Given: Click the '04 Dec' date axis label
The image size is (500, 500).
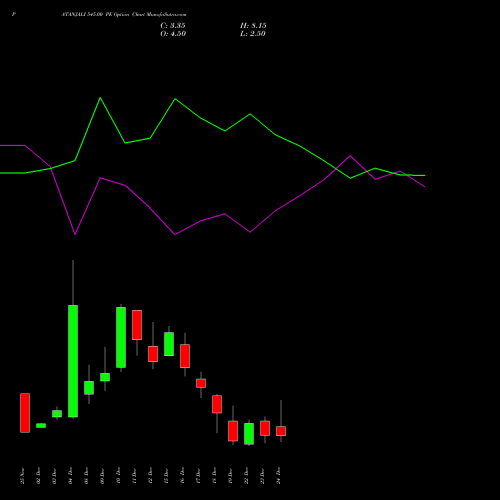Looking at the screenshot, I should (x=70, y=476).
